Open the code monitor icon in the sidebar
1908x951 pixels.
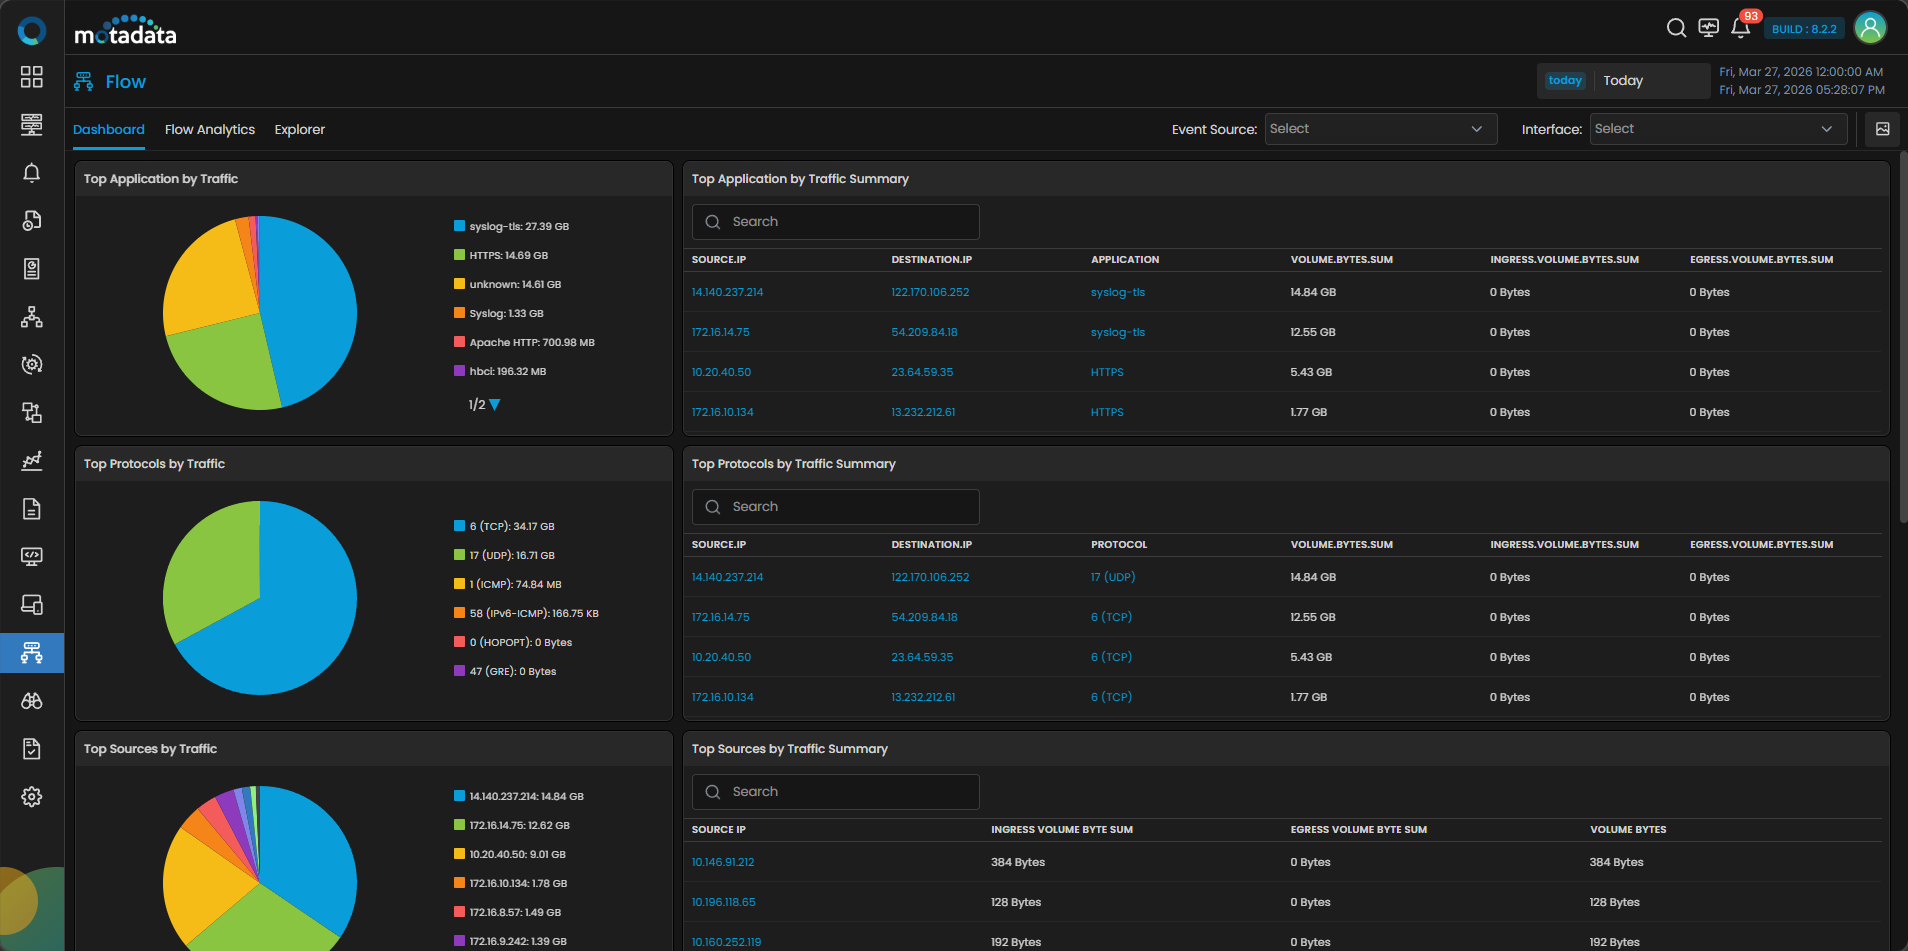(x=32, y=557)
